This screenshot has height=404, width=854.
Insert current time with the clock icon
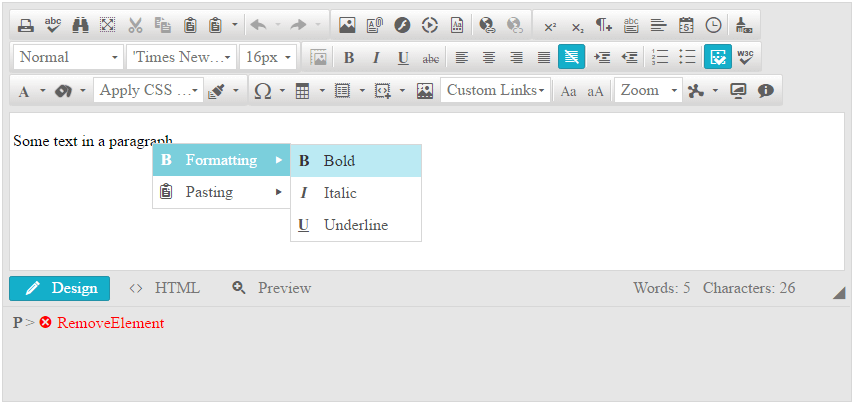[713, 25]
